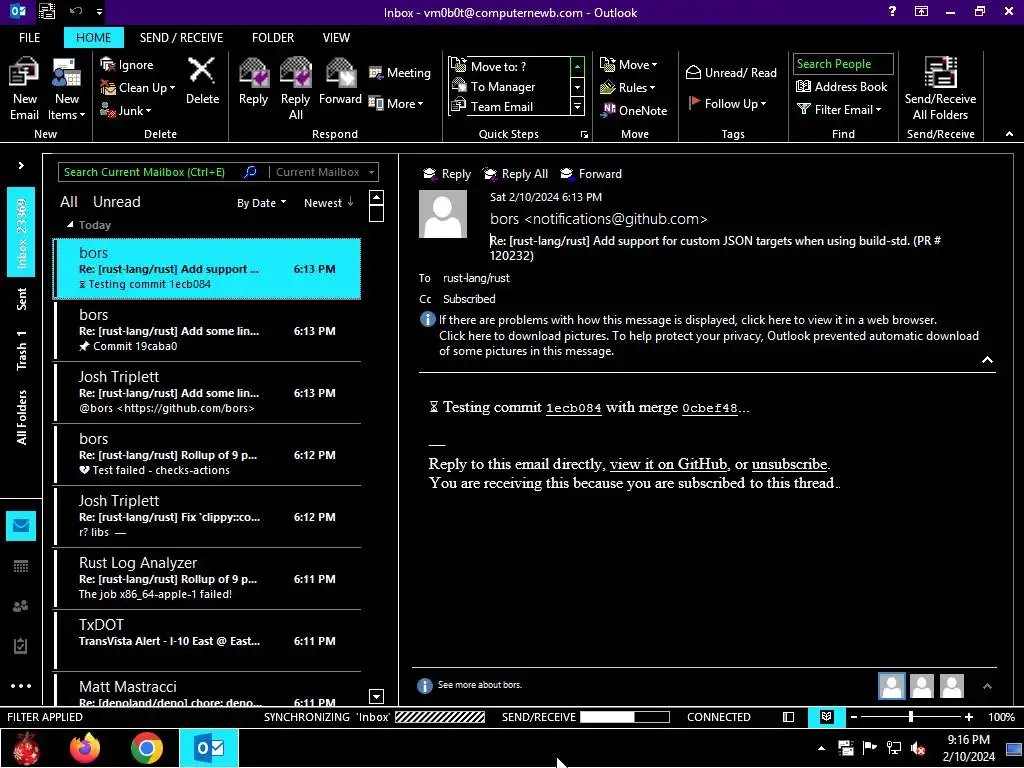This screenshot has width=1024, height=768.
Task: Collapse the Today group in the message list
Action: coord(70,225)
